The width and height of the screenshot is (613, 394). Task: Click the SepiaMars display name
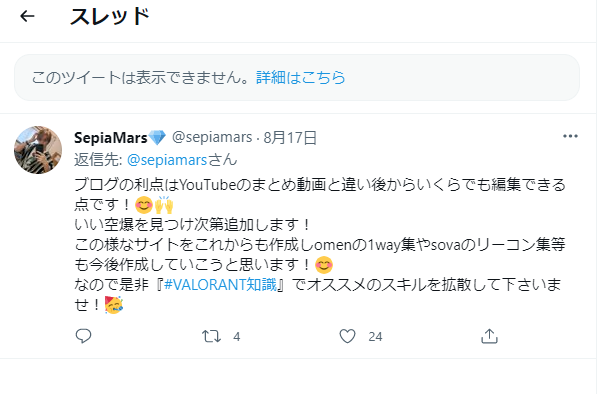[x=111, y=138]
